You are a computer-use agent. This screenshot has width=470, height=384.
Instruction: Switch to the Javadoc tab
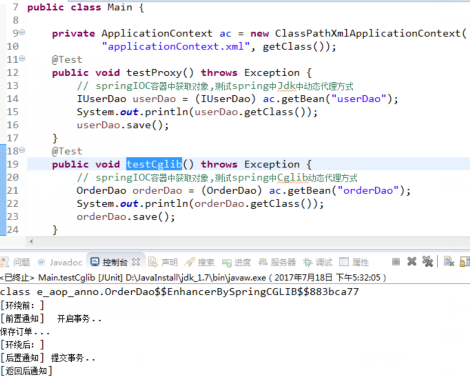[60, 262]
